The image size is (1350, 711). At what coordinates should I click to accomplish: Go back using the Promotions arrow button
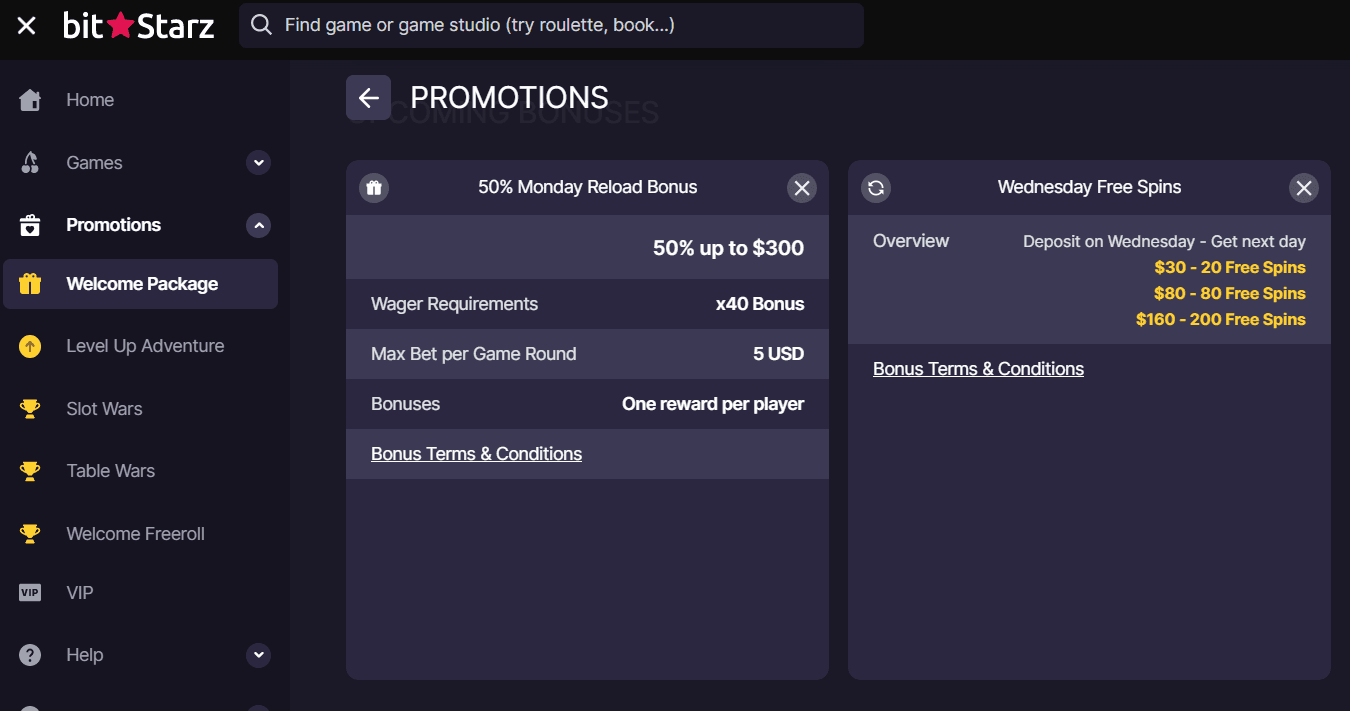[368, 98]
